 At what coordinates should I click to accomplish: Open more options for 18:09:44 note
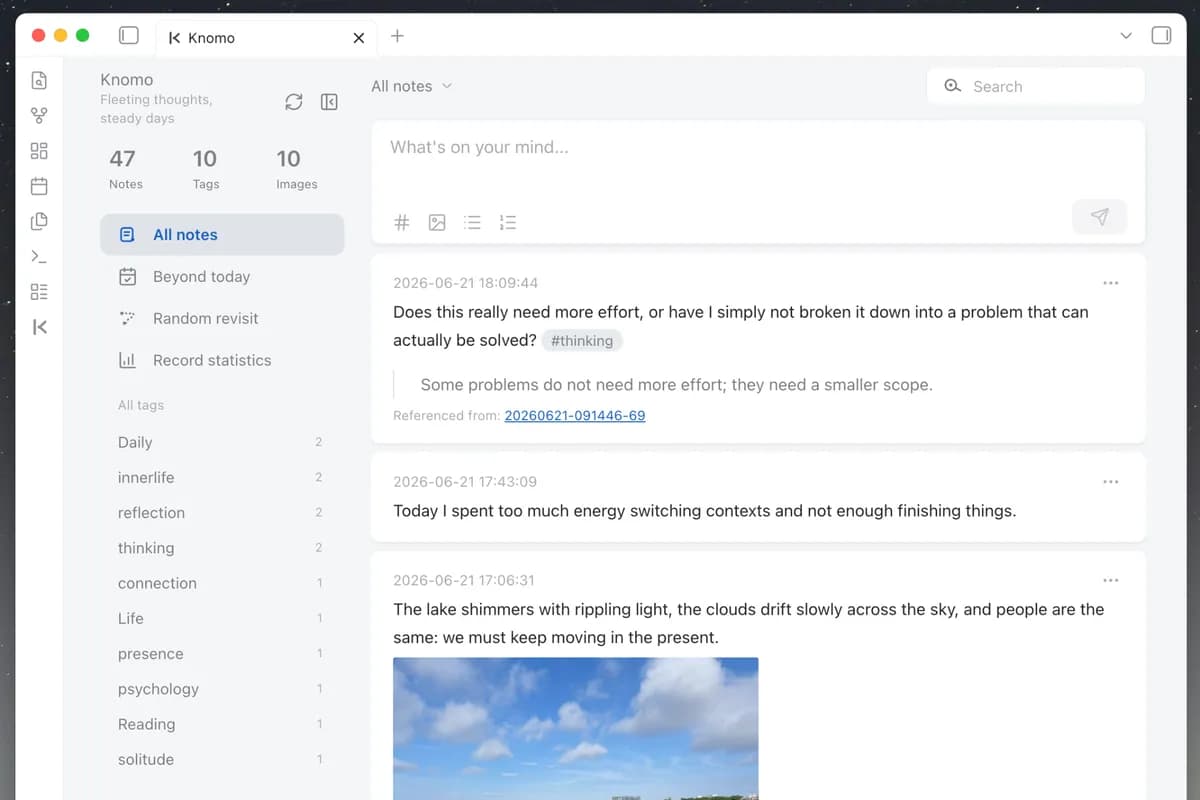tap(1110, 283)
